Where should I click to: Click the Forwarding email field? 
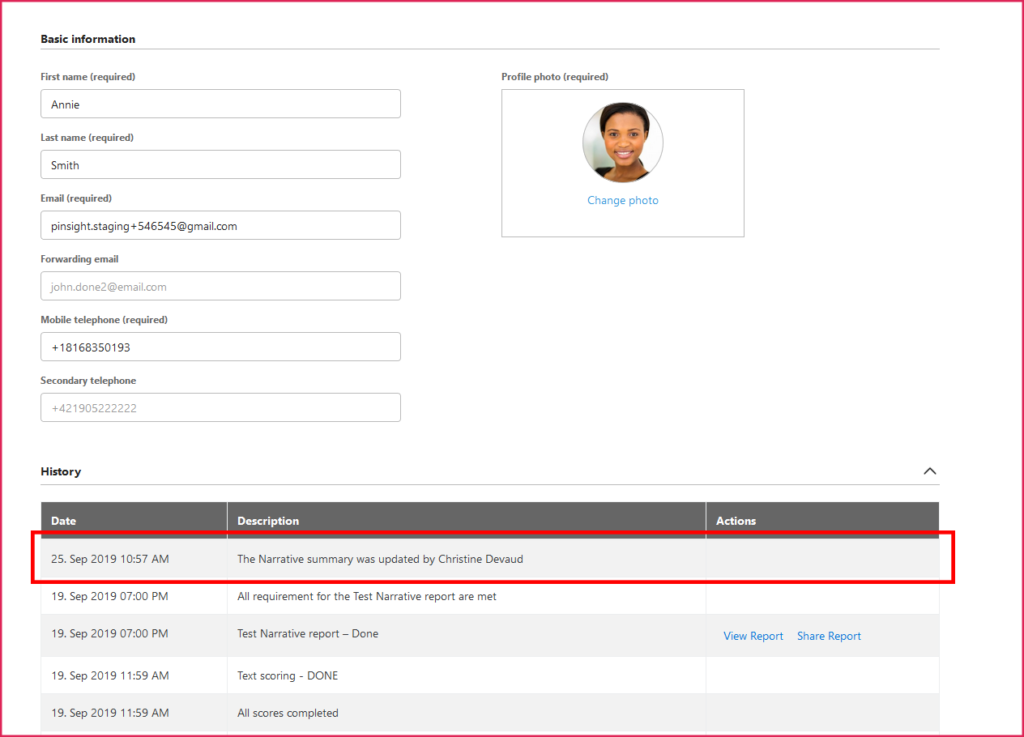220,287
